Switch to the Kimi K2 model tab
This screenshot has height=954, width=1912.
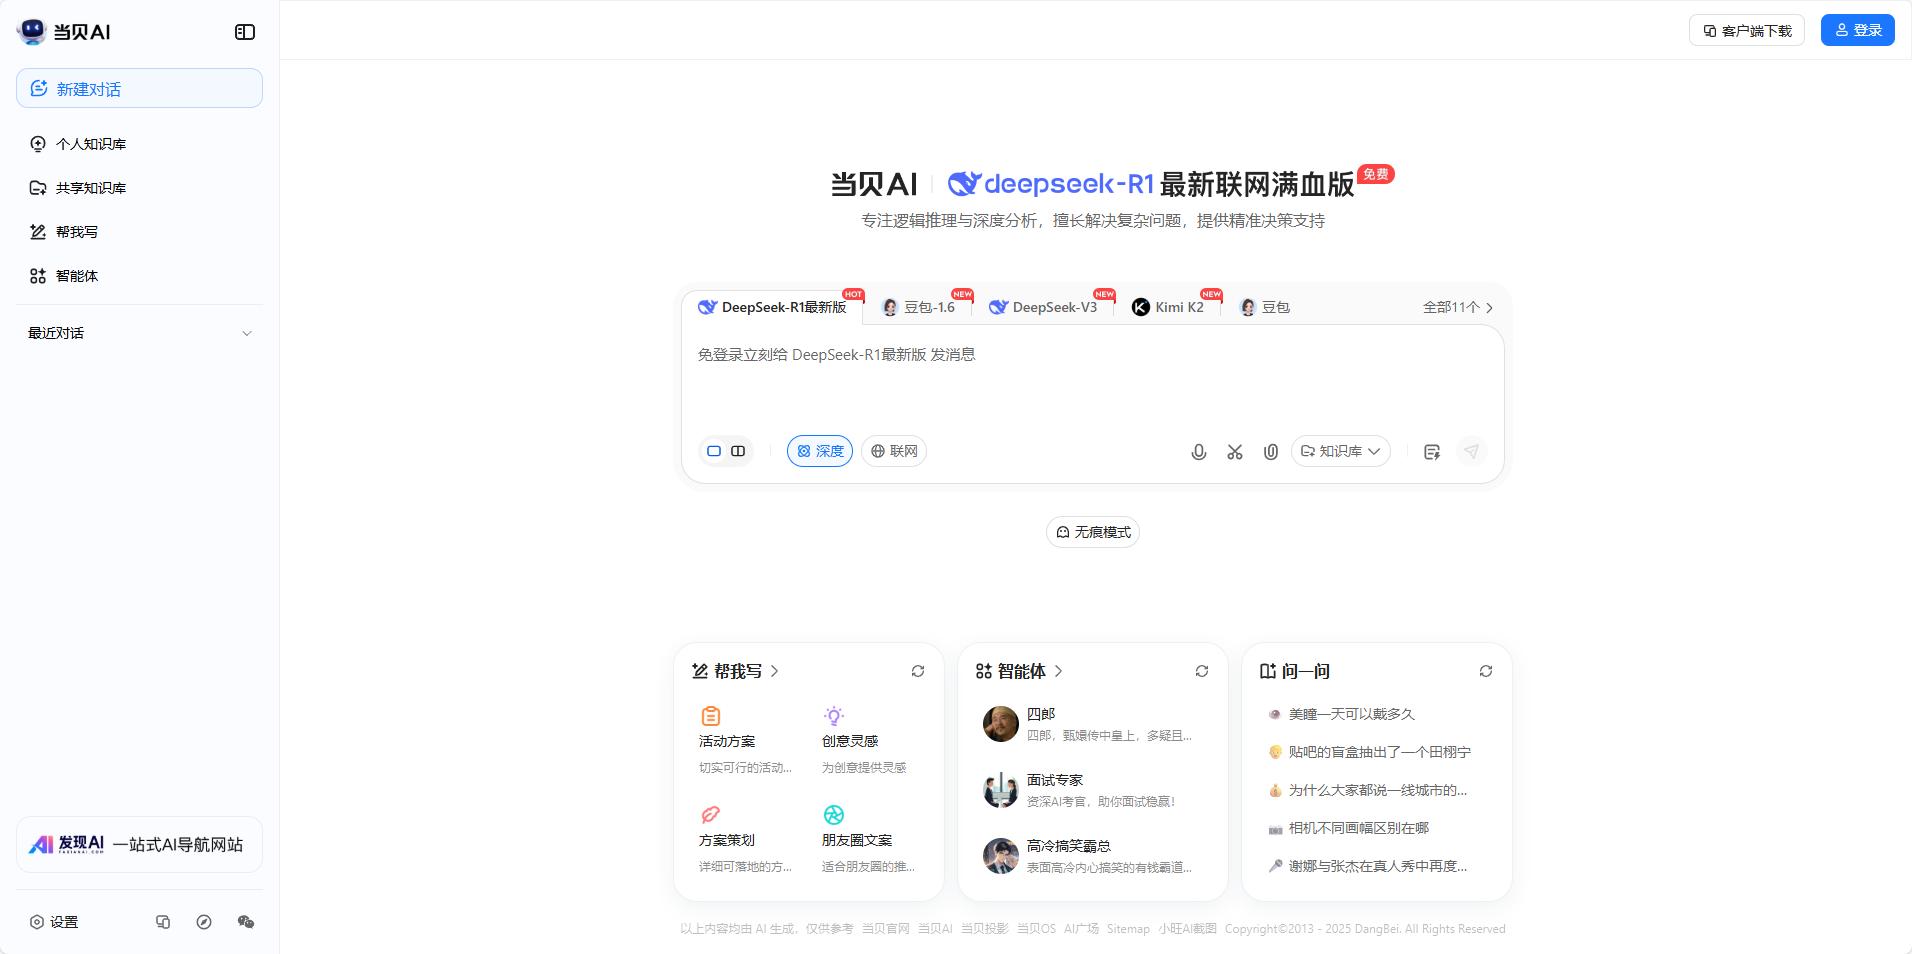point(1168,307)
